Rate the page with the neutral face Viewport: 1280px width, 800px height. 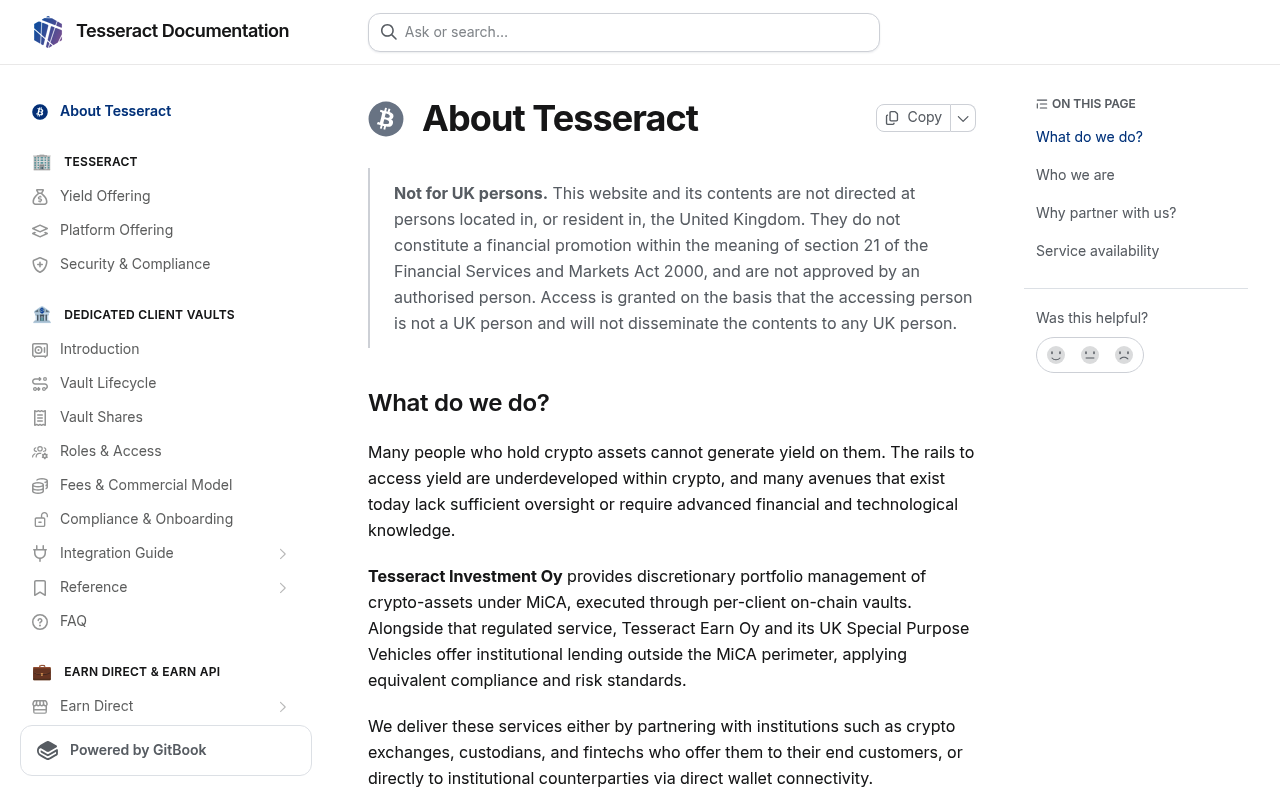(x=1090, y=355)
